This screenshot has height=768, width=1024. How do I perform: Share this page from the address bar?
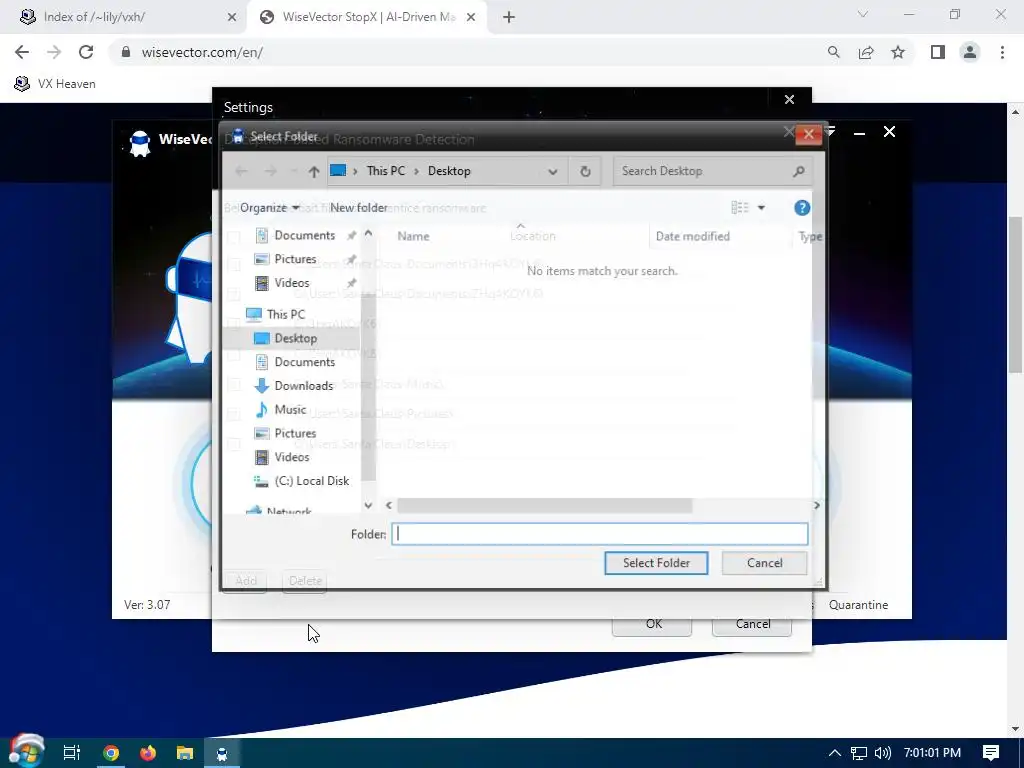(866, 52)
